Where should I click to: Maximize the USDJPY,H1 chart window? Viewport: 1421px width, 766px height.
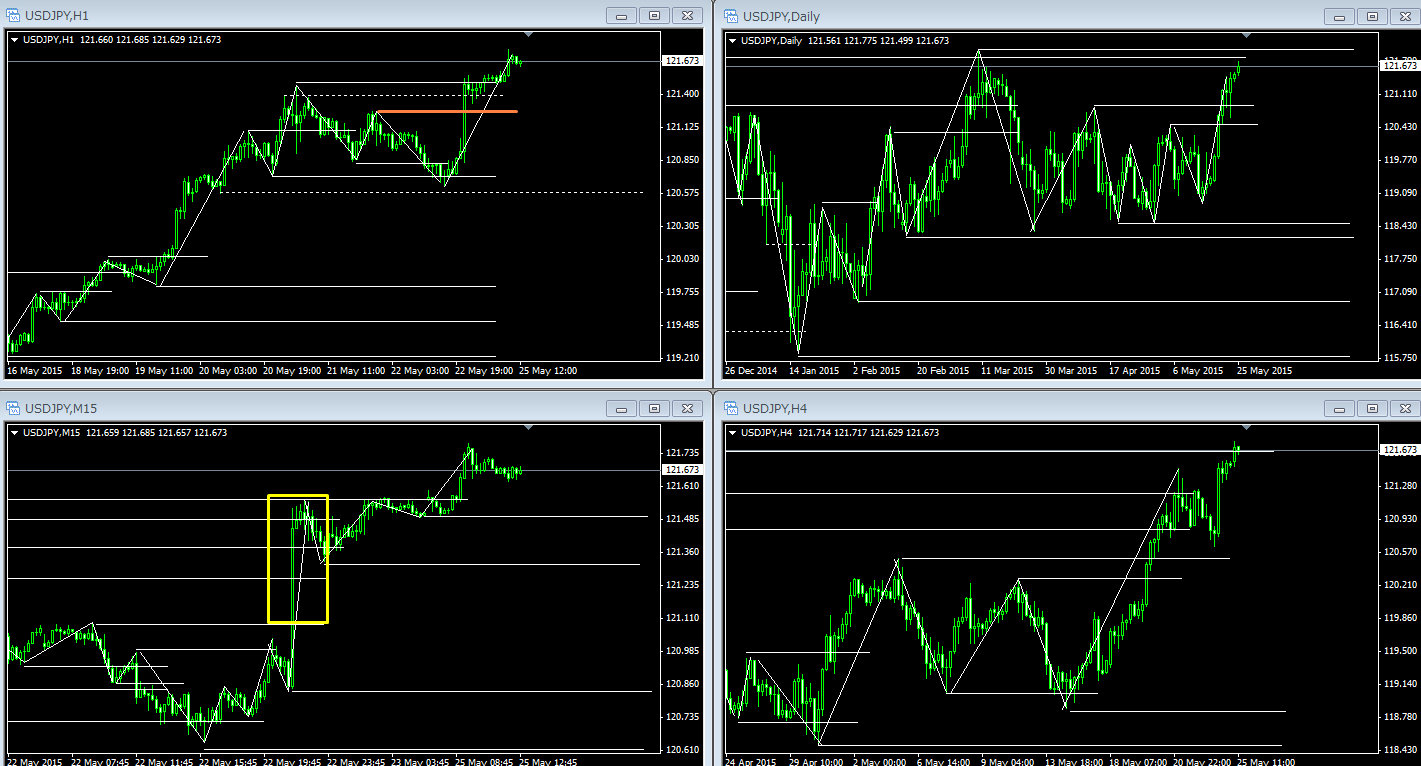coord(654,15)
